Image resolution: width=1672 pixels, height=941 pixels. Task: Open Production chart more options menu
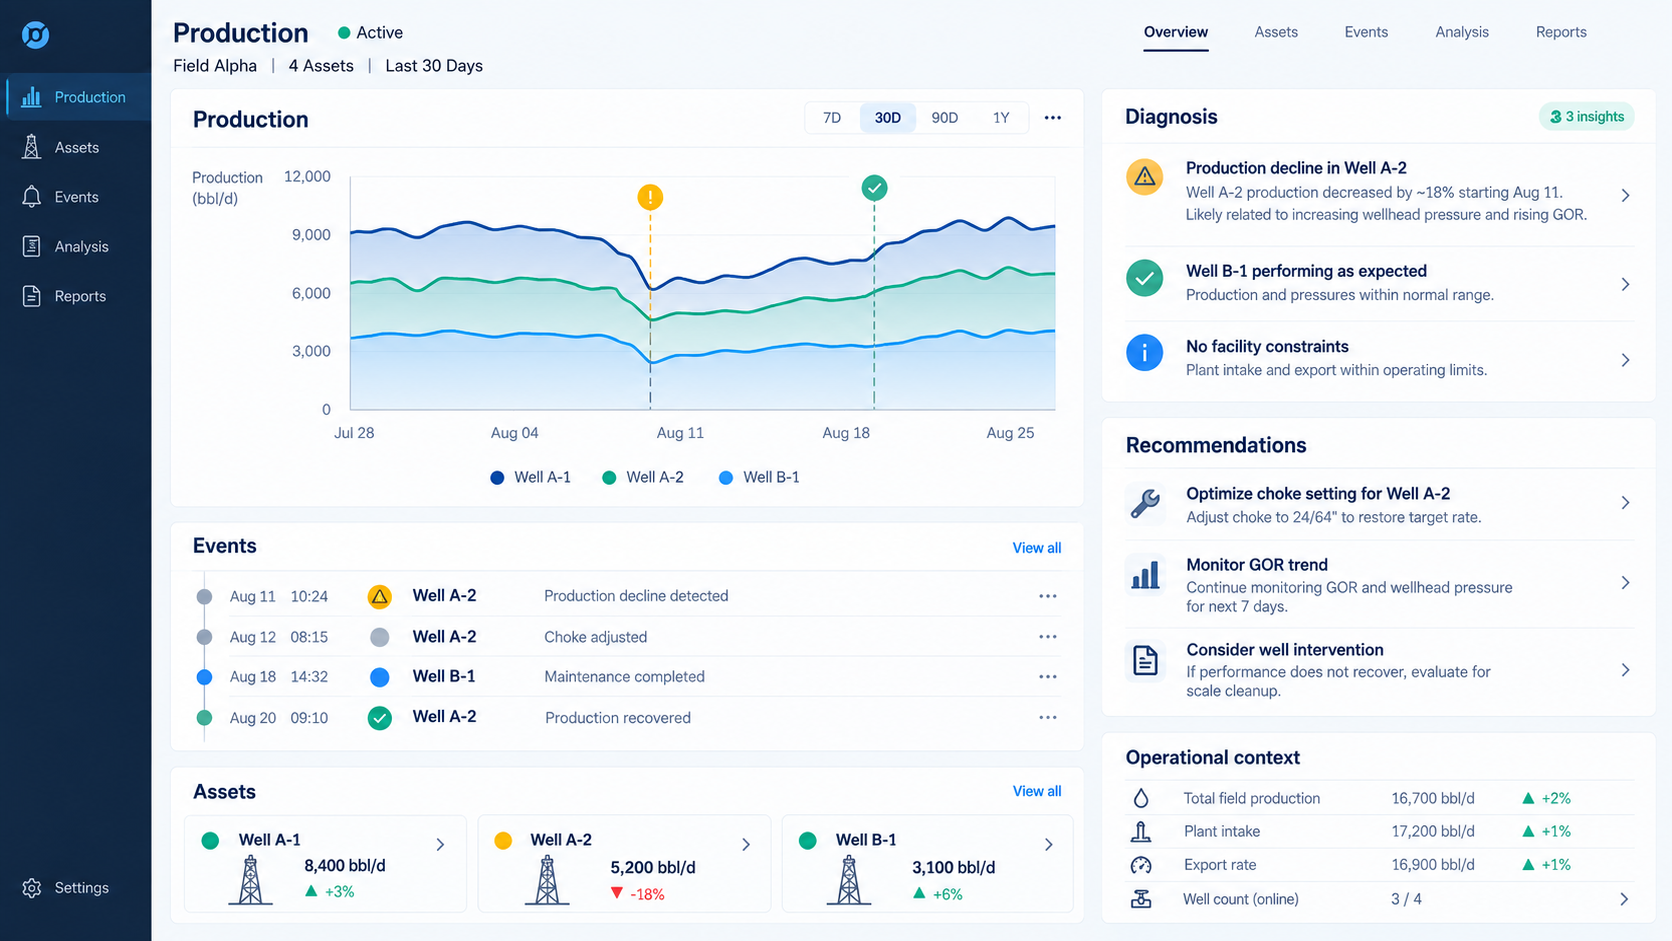pos(1053,118)
